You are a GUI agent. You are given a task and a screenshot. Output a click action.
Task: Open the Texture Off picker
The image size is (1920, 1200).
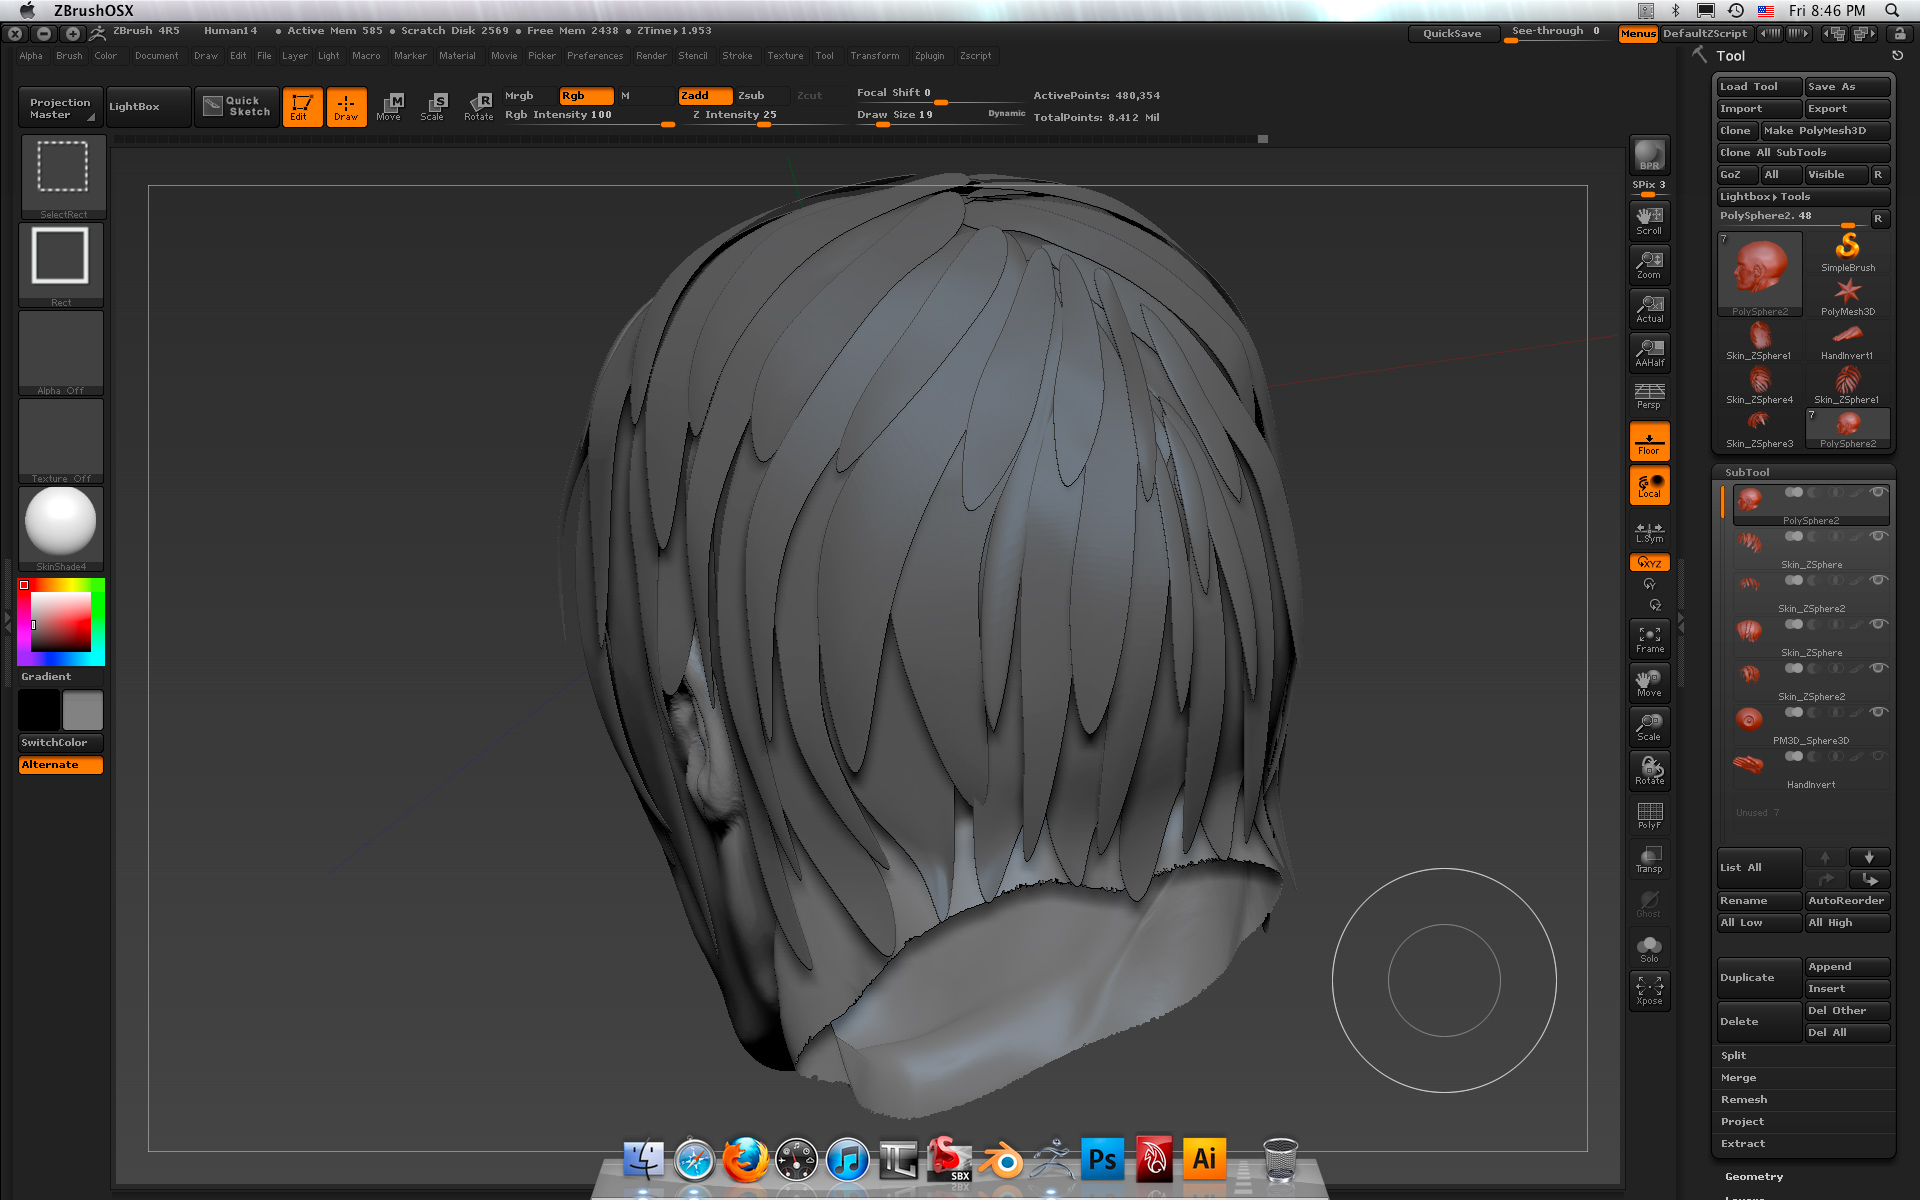click(61, 441)
